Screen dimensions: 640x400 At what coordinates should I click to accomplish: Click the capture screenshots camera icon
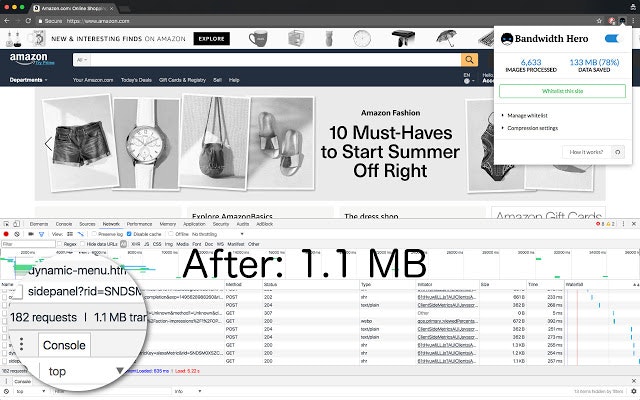click(x=31, y=234)
